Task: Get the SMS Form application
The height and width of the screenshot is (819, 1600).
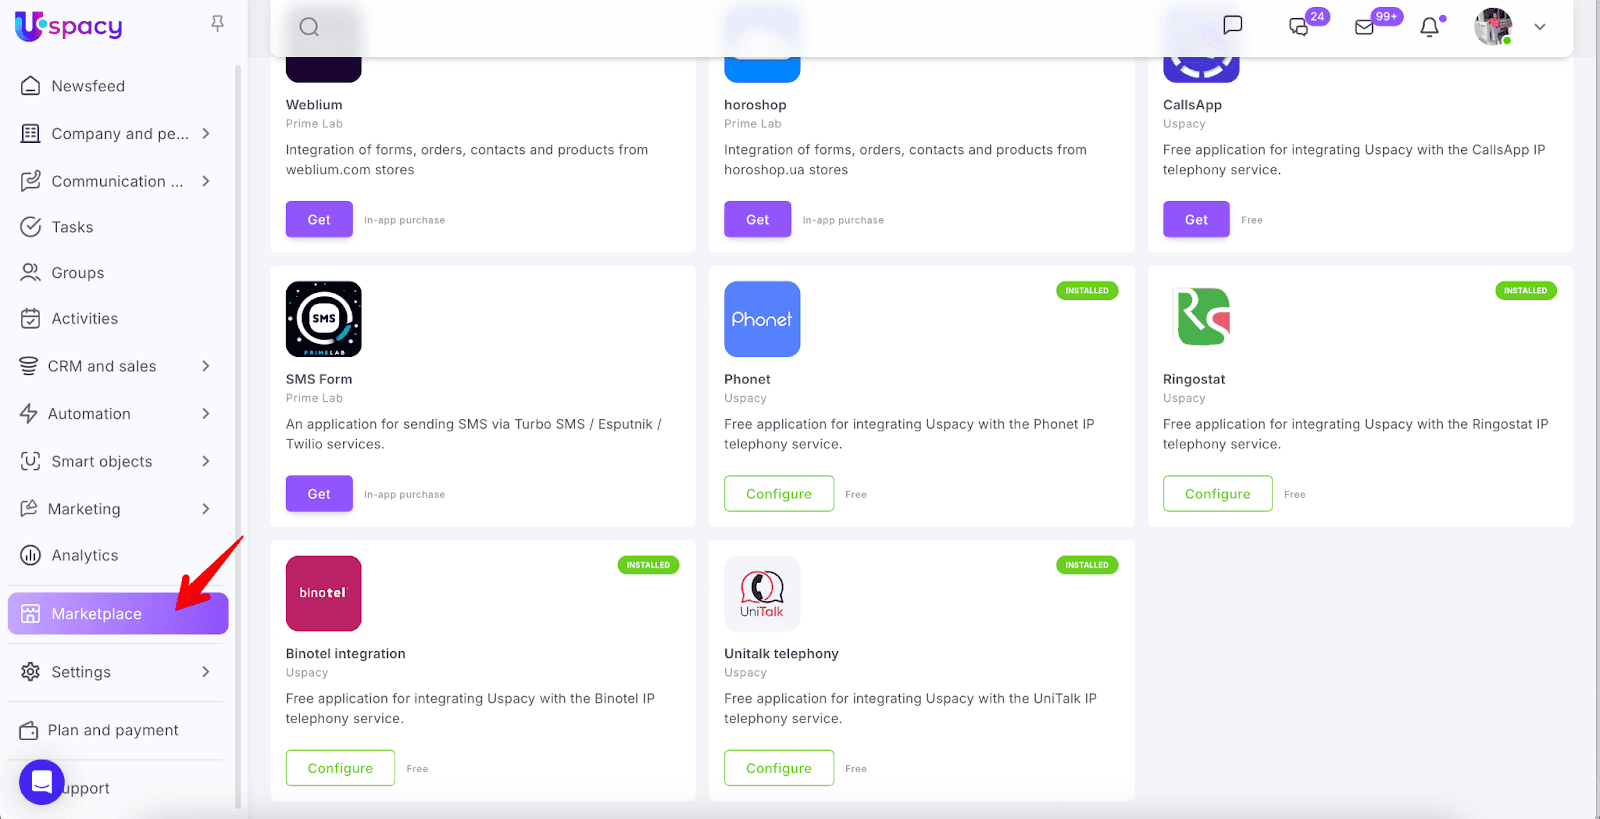Action: click(319, 494)
